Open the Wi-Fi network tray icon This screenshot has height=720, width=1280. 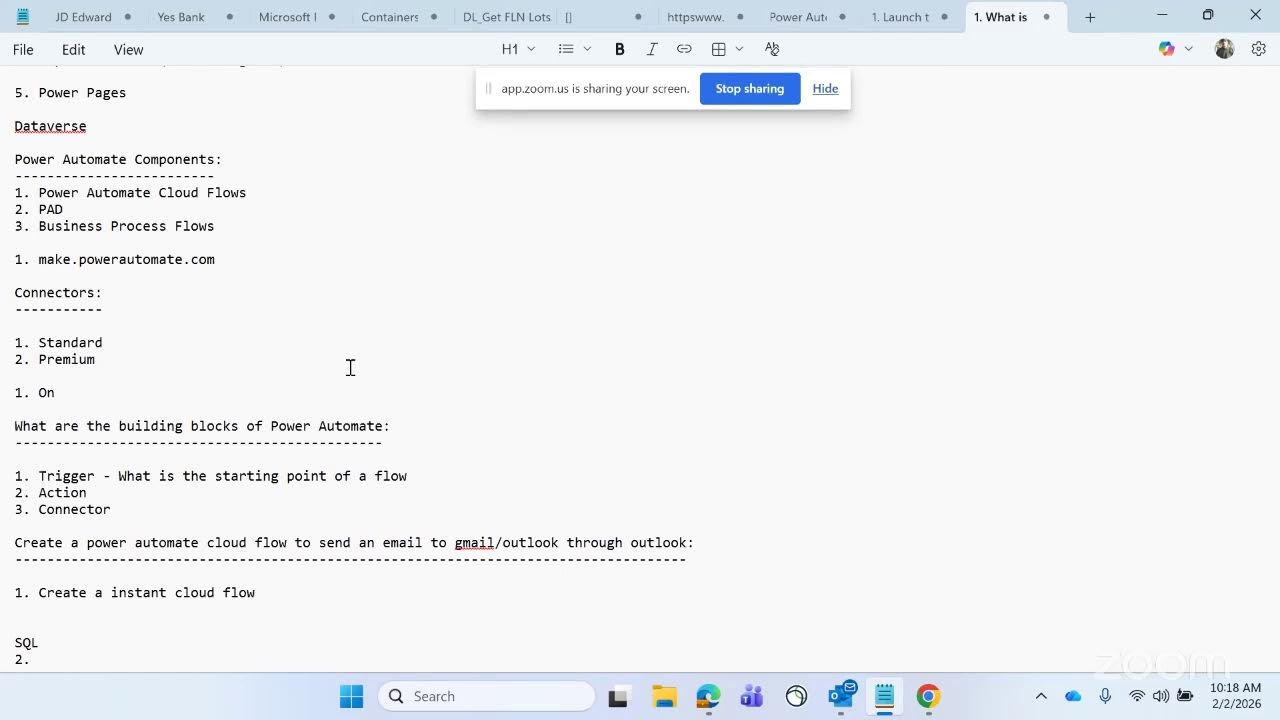[x=1137, y=696]
